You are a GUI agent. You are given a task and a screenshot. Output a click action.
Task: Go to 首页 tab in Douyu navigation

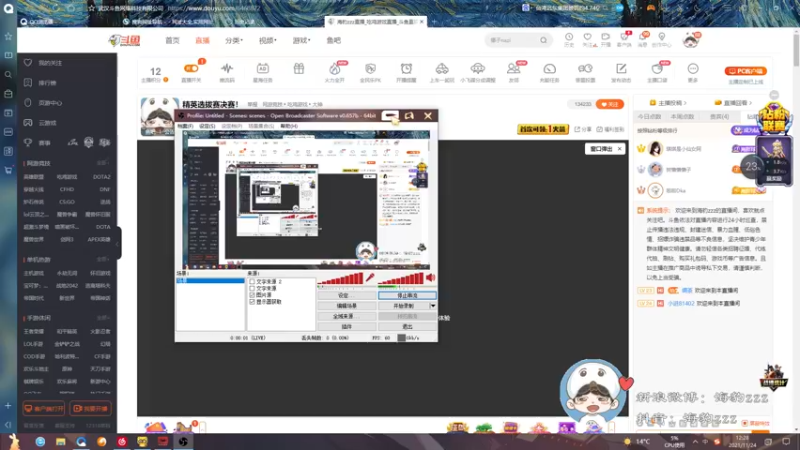pyautogui.click(x=172, y=40)
